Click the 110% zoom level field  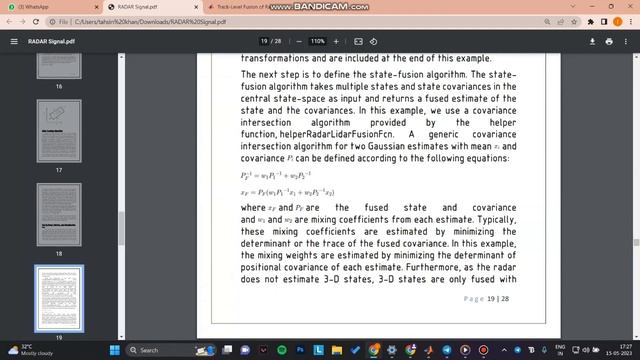coord(318,41)
